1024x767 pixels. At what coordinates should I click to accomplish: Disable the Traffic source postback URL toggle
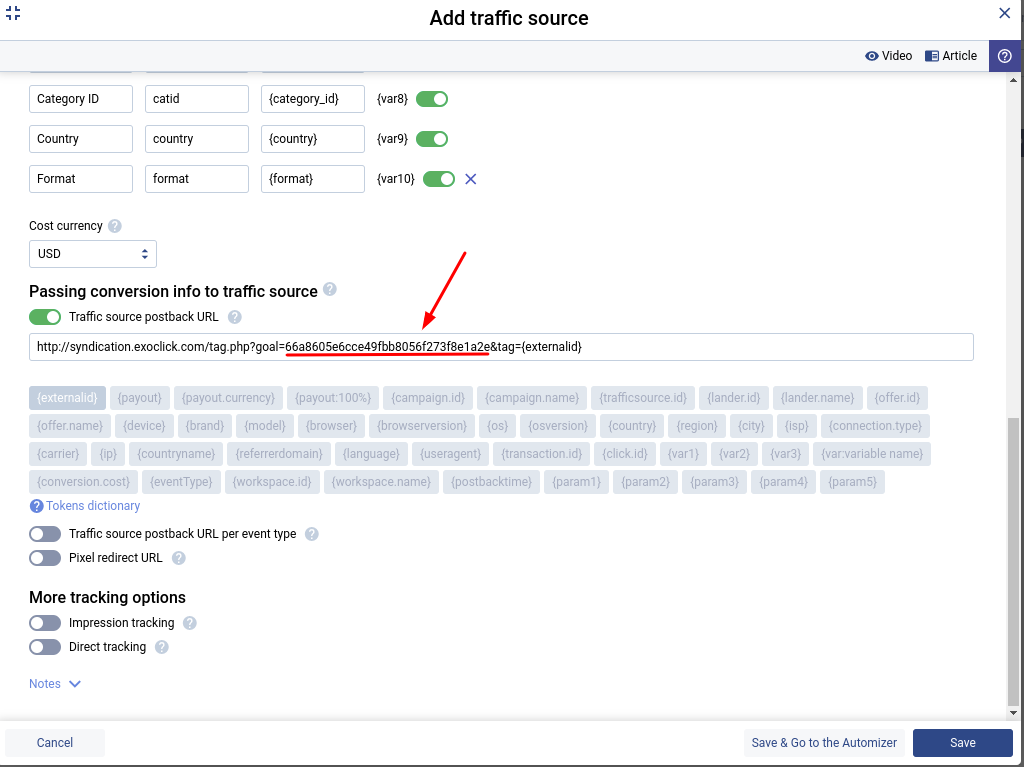point(45,317)
